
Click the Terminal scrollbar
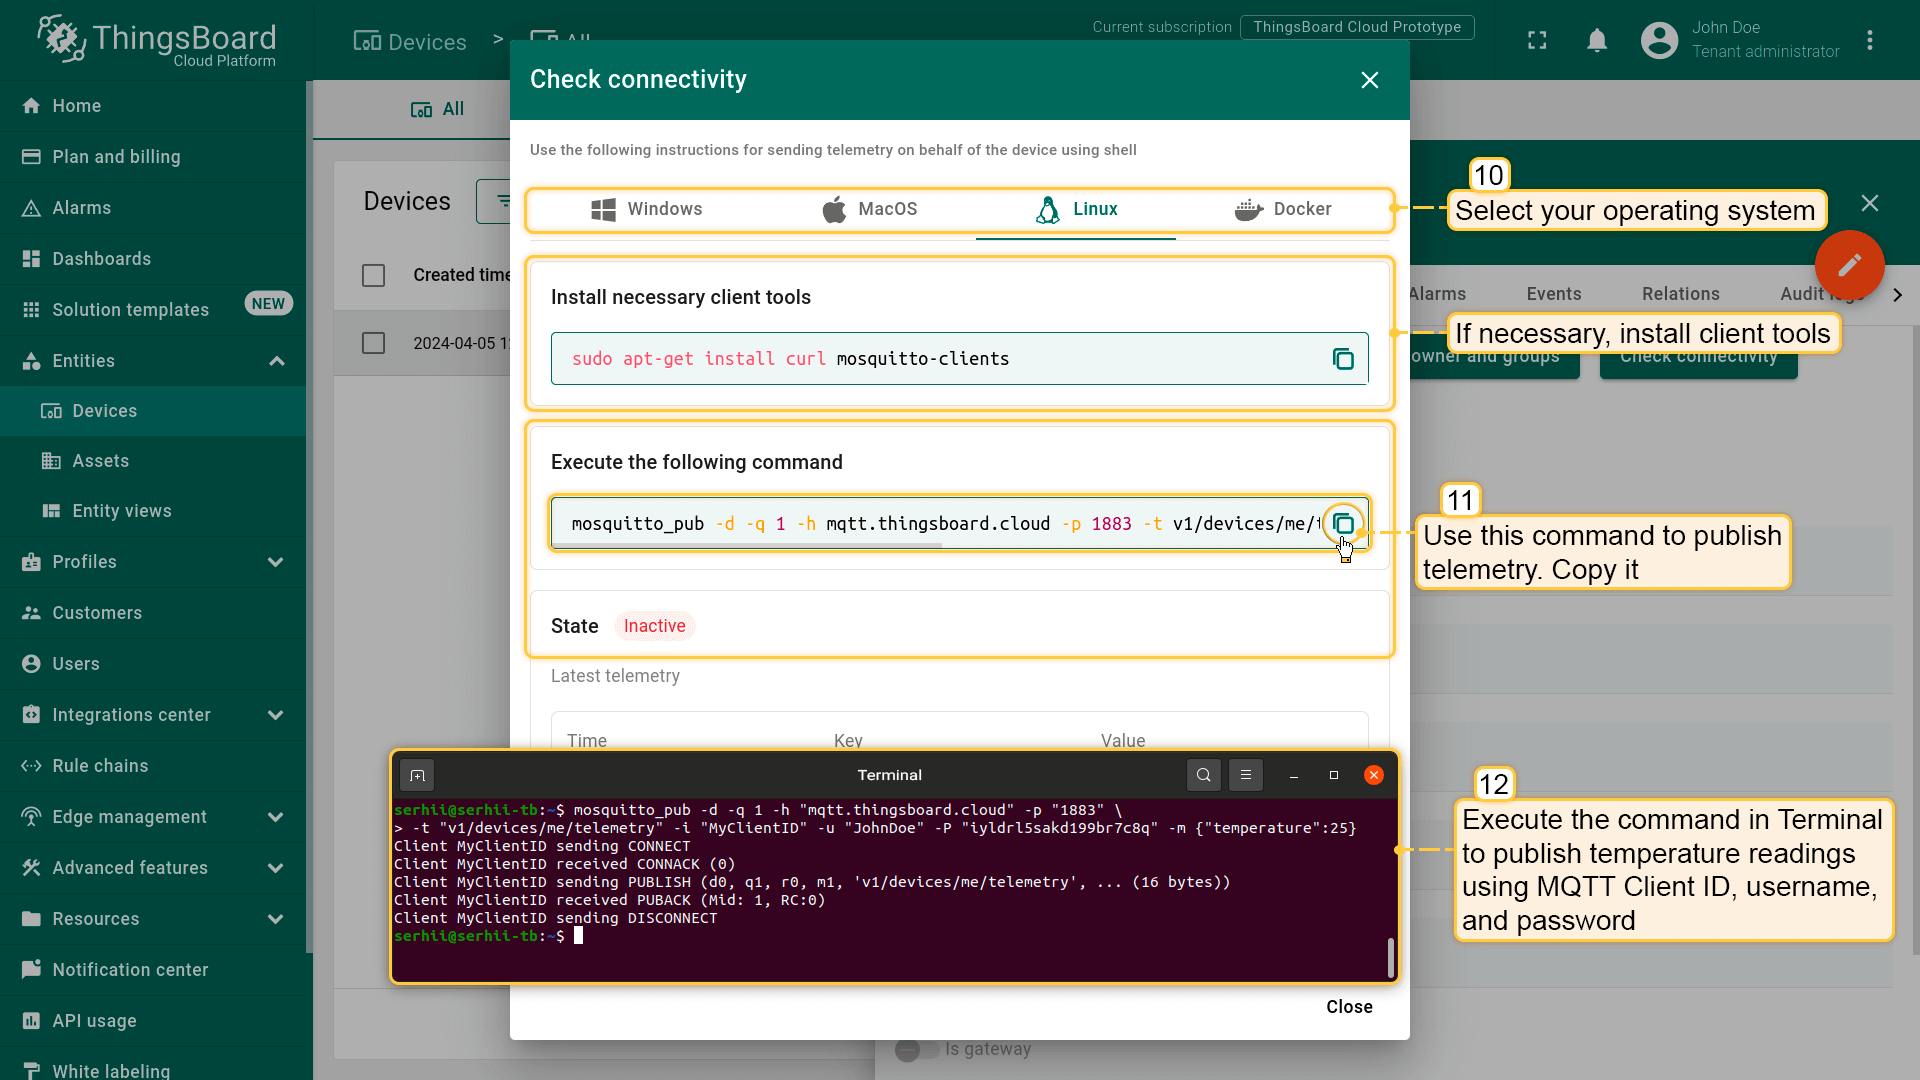coord(1390,957)
